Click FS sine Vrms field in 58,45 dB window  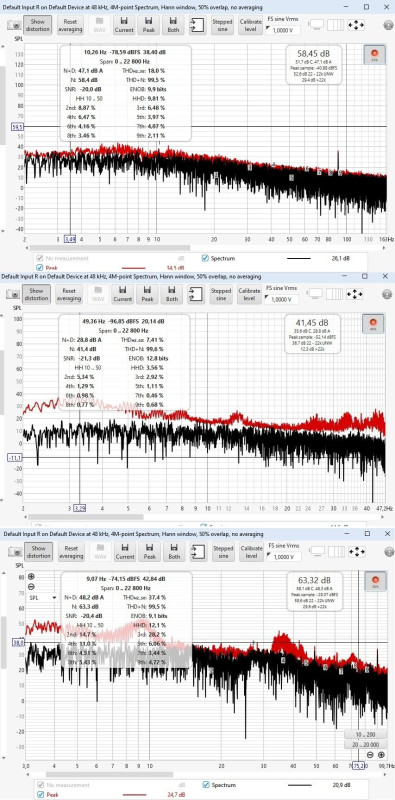pos(283,30)
